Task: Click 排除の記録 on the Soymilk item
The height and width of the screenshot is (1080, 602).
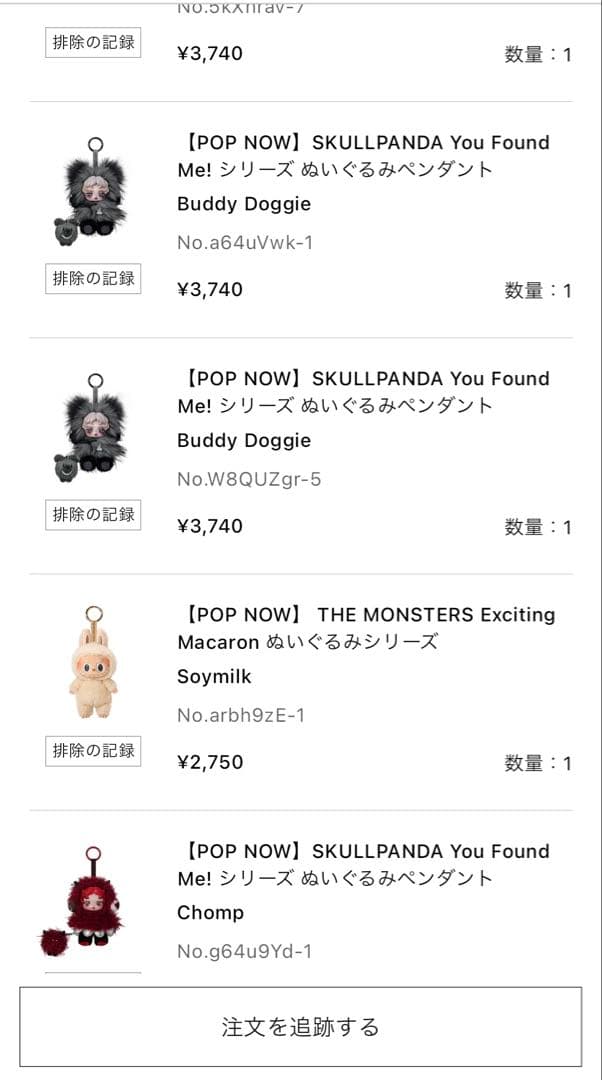Action: [x=92, y=751]
